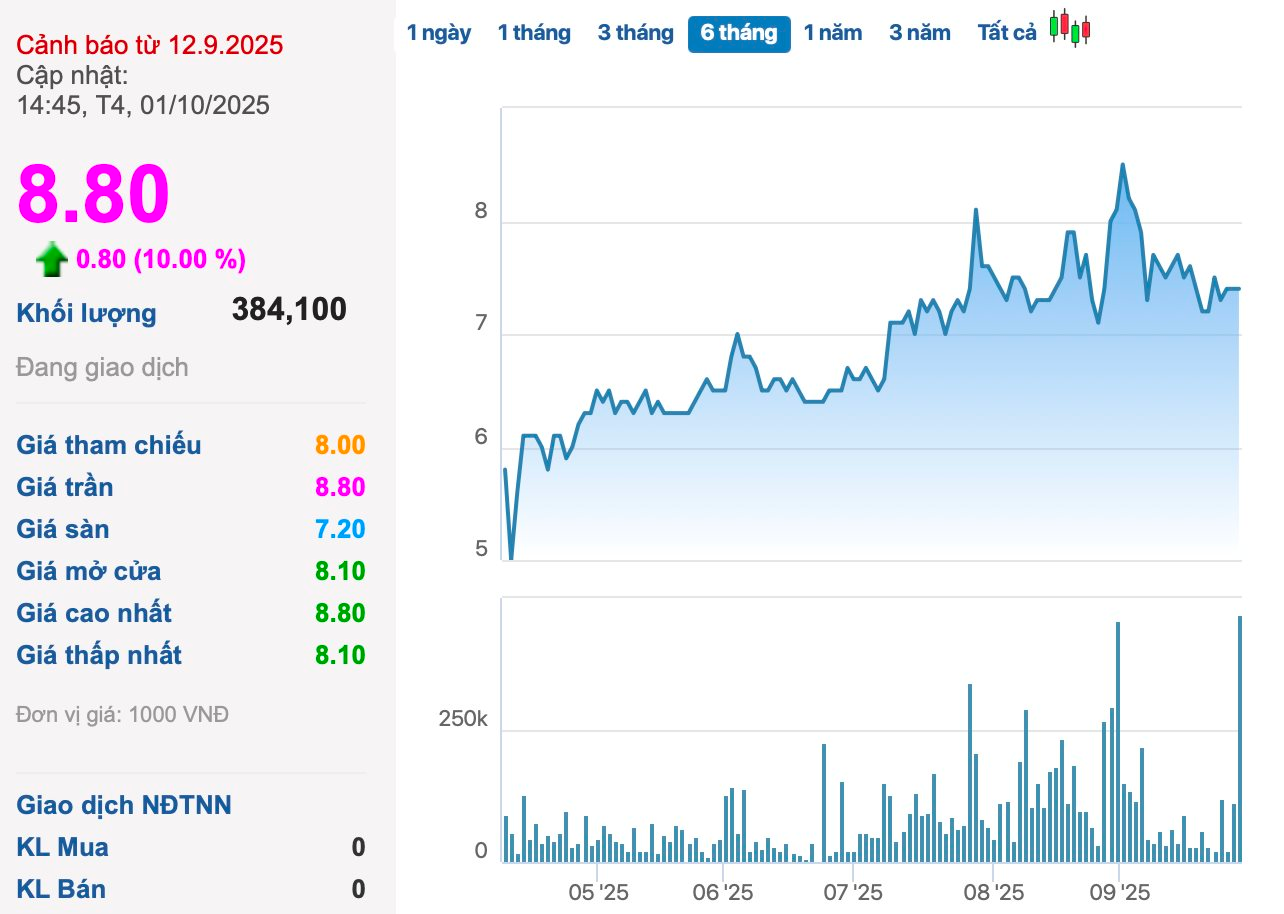The height and width of the screenshot is (914, 1284).
Task: Click the Giá sàn value 7.20
Action: (340, 529)
